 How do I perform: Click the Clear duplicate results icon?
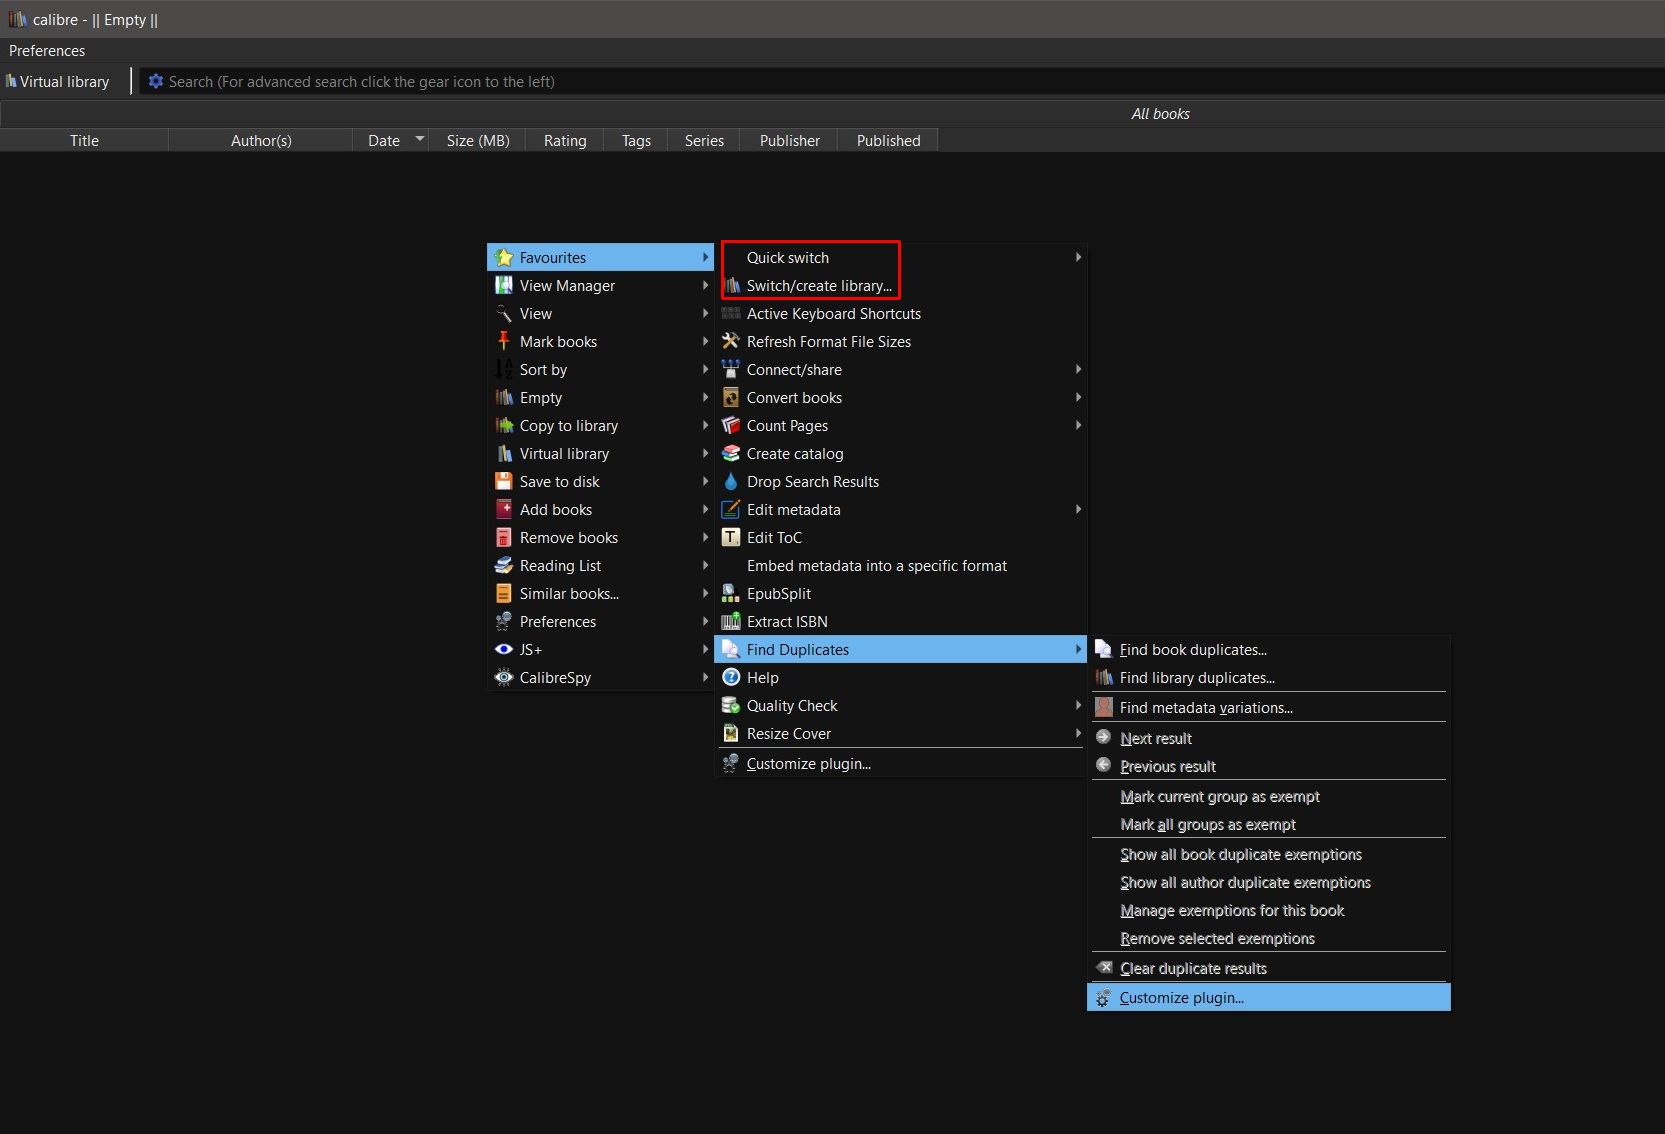(x=1104, y=968)
